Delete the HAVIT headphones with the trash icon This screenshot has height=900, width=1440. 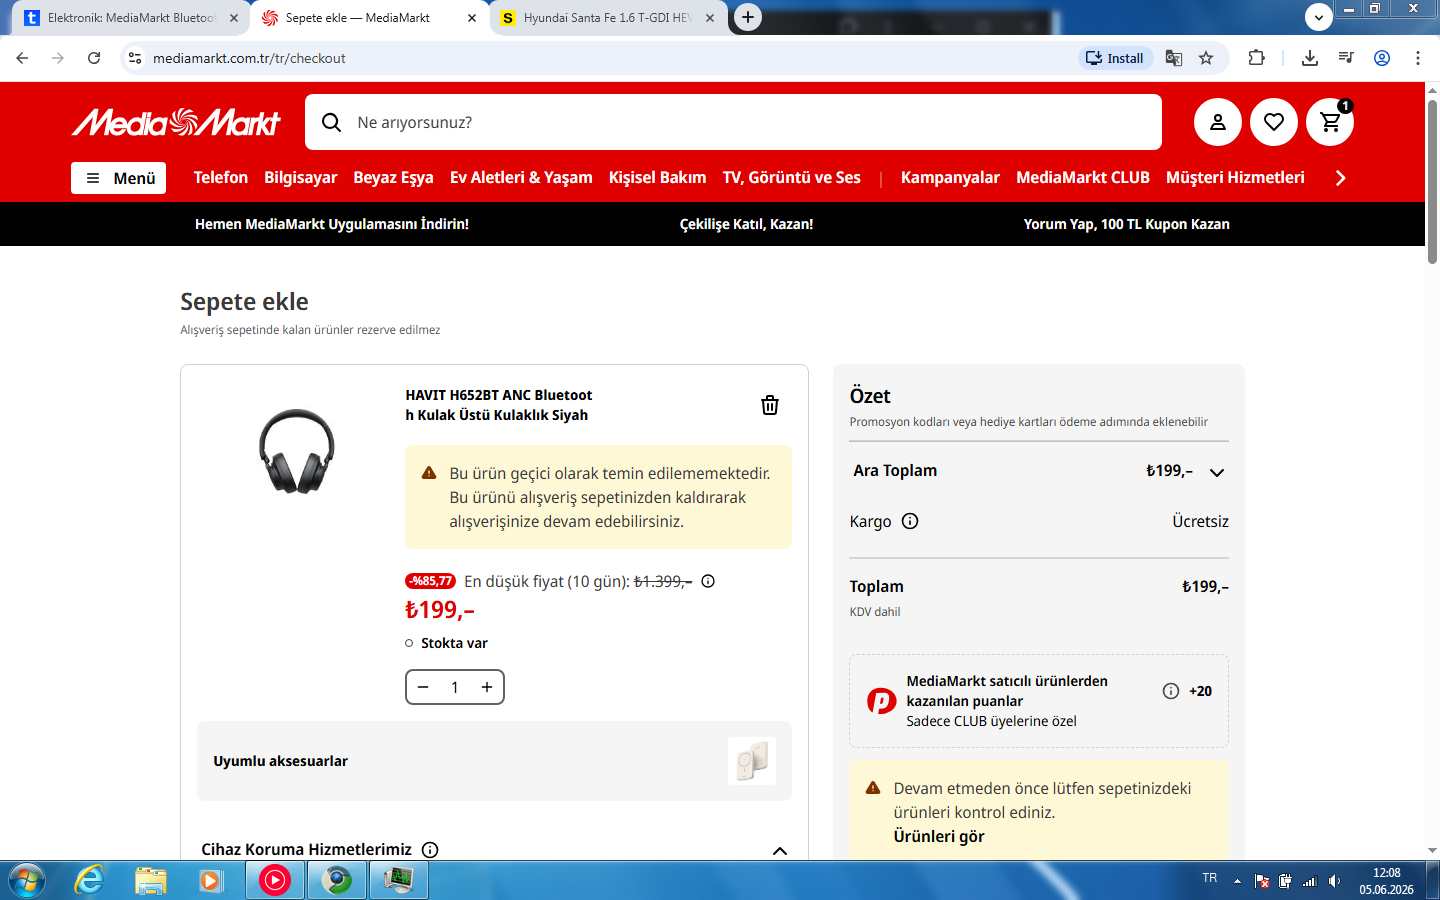click(770, 405)
